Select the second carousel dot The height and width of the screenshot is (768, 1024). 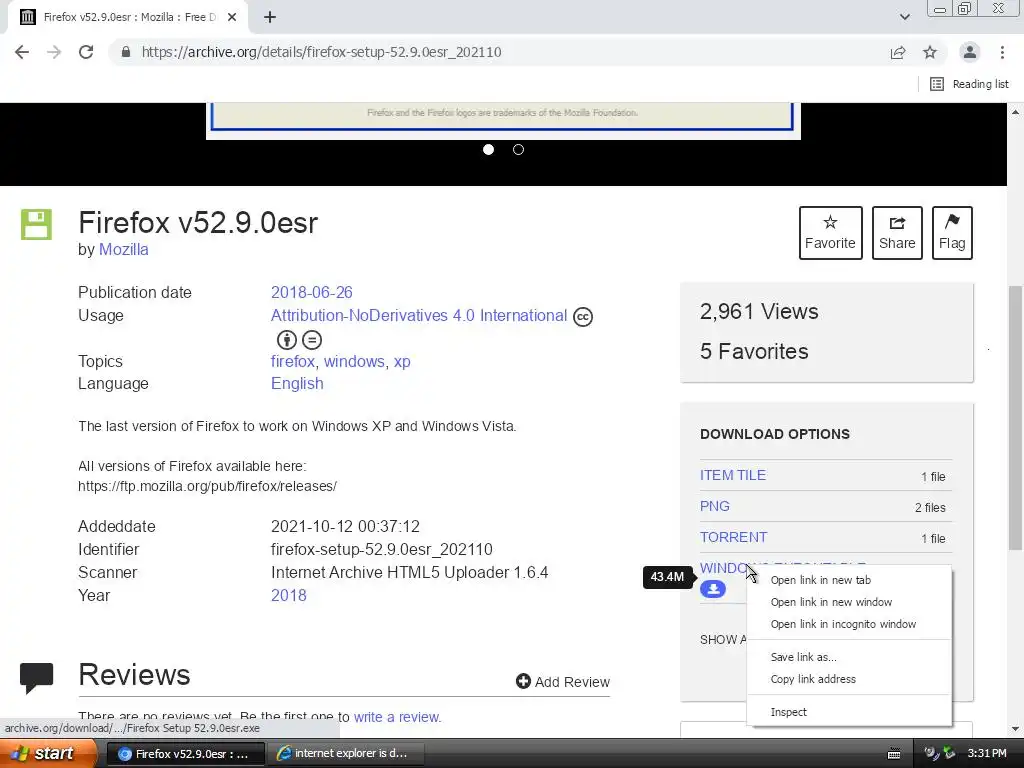[x=519, y=150]
